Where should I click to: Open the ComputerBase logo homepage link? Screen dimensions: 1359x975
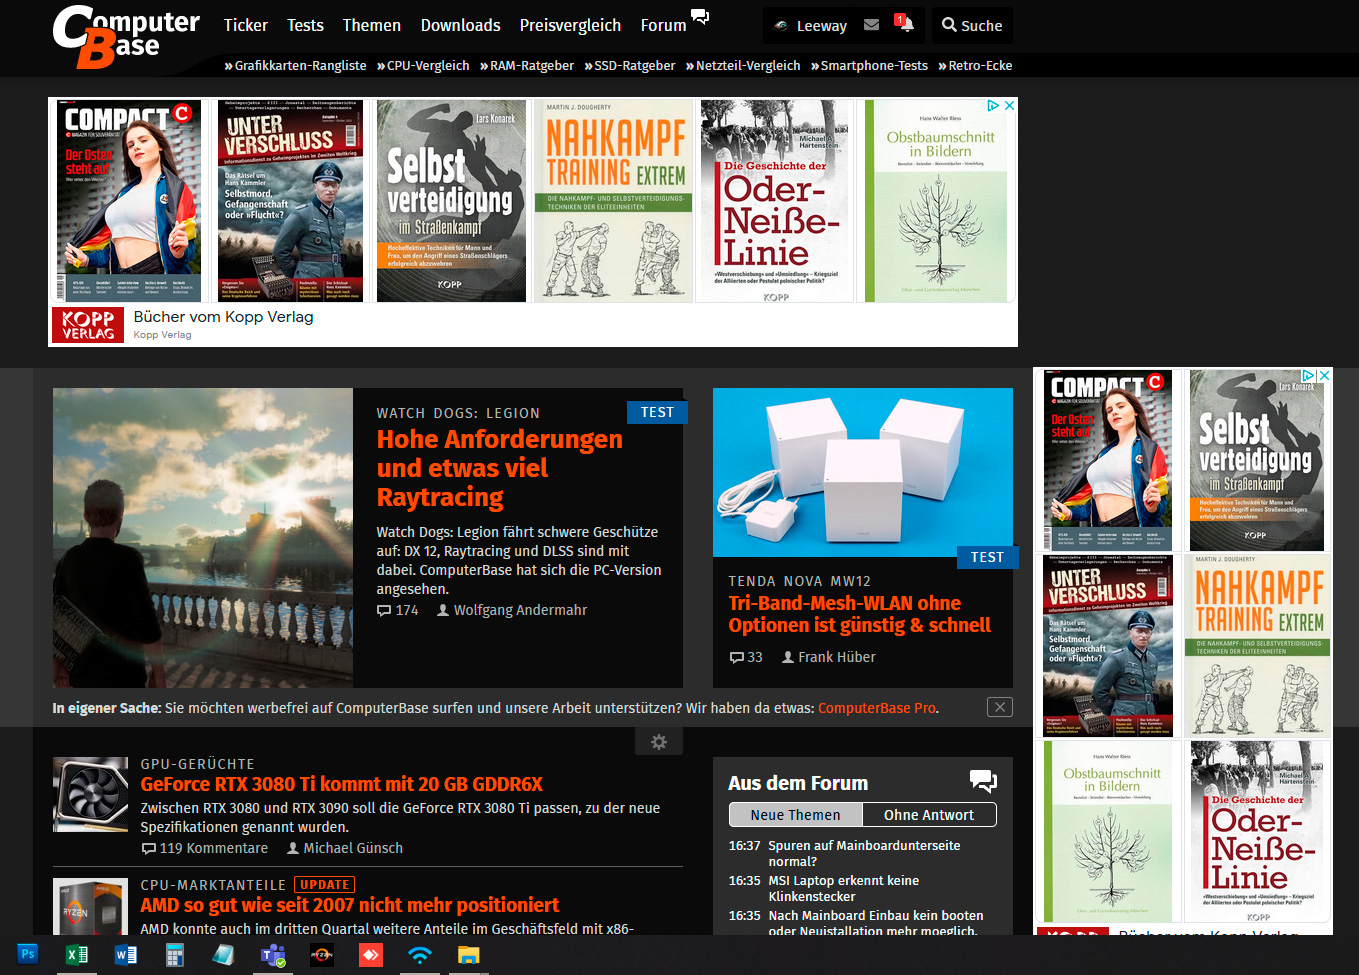[x=126, y=37]
